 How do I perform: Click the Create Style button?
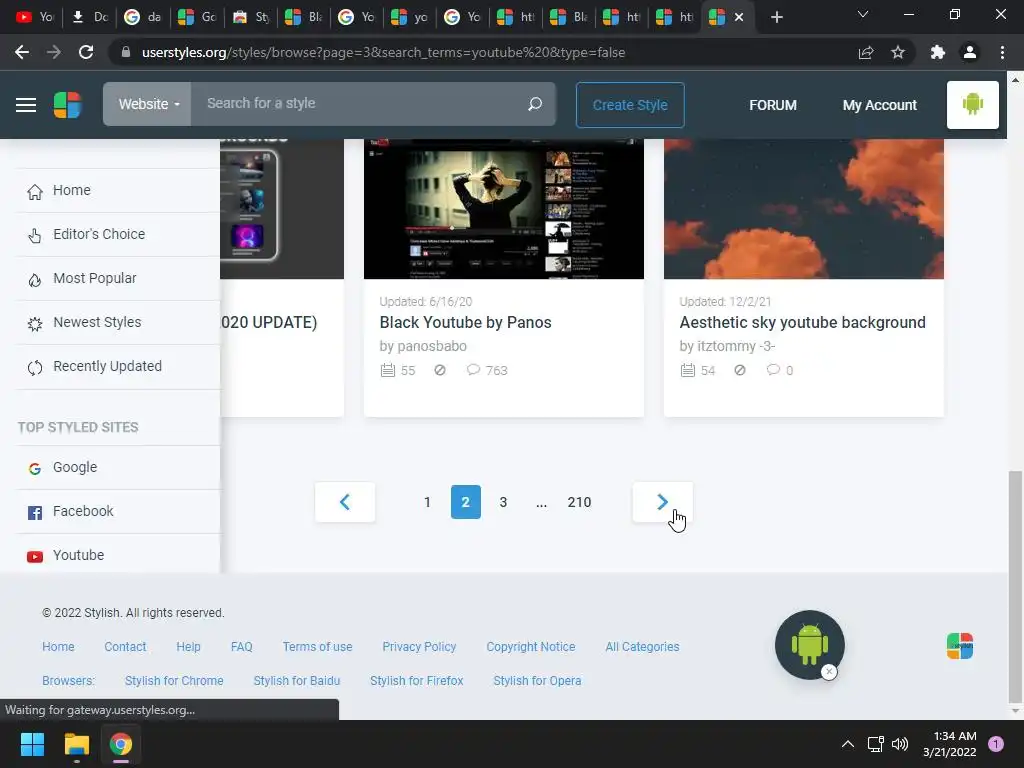coord(630,105)
